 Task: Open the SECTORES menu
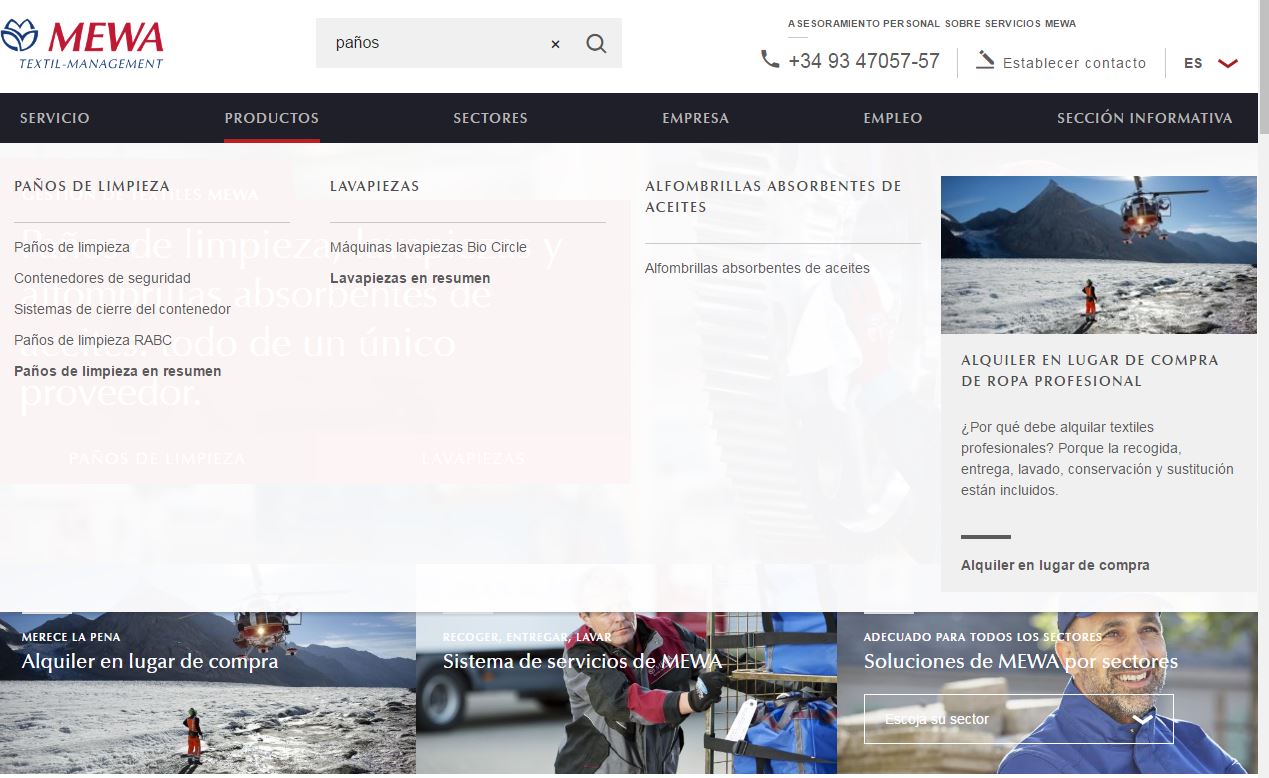coord(490,118)
